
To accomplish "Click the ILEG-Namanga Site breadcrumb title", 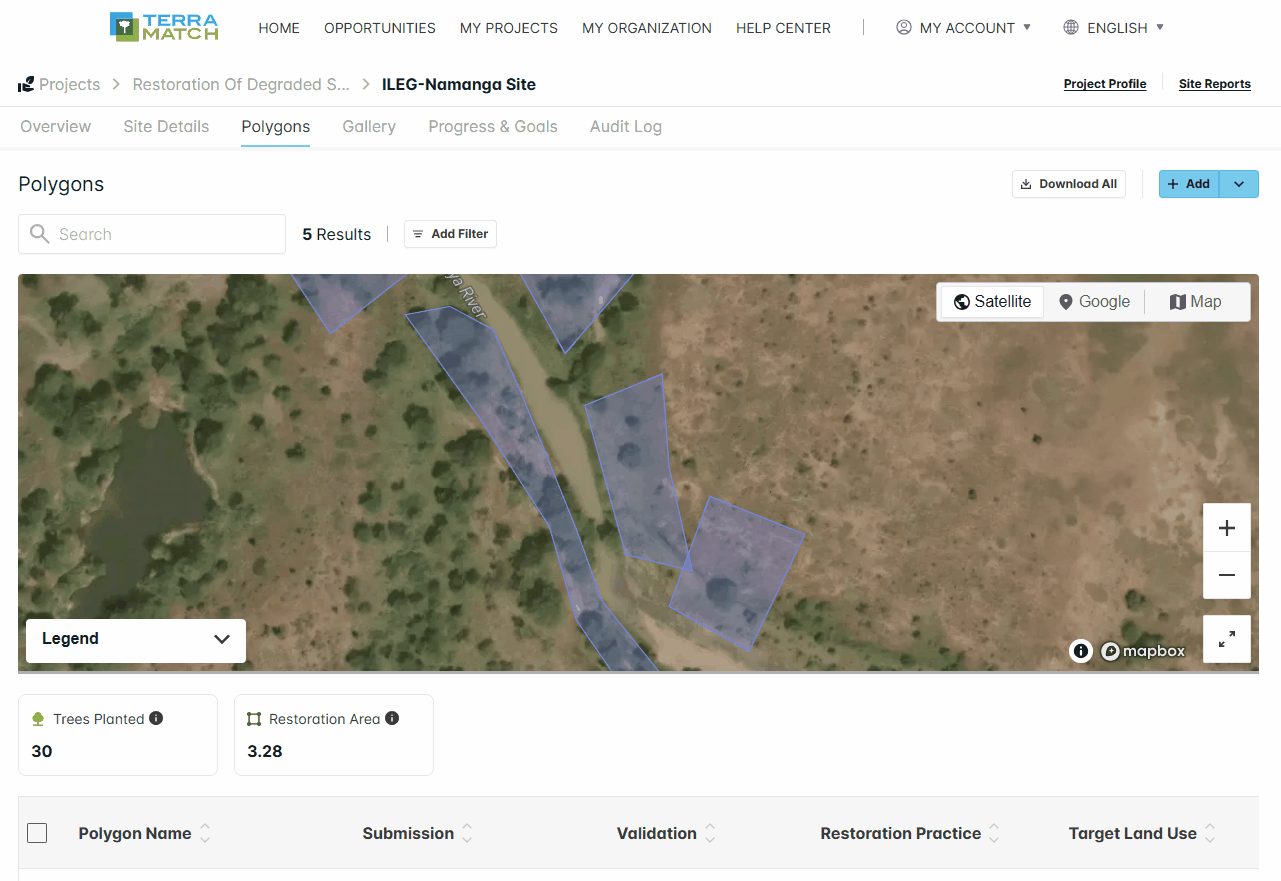I will coord(459,84).
